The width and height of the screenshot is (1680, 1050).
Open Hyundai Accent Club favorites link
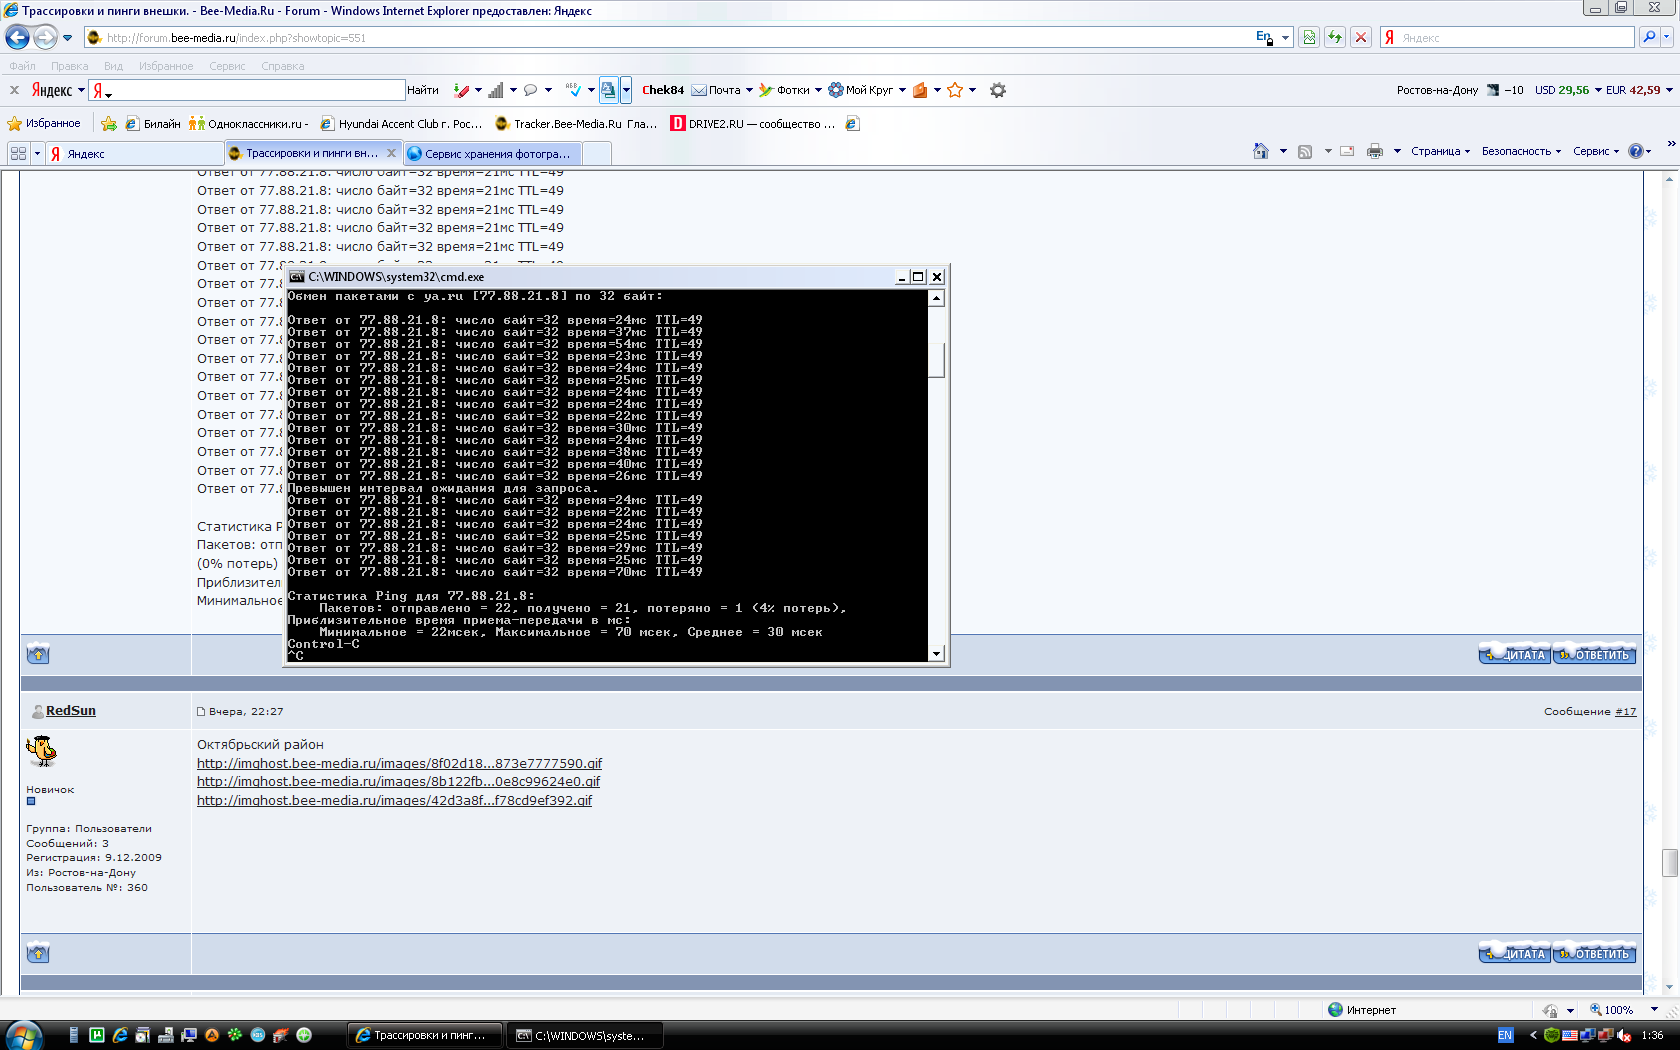pyautogui.click(x=401, y=124)
